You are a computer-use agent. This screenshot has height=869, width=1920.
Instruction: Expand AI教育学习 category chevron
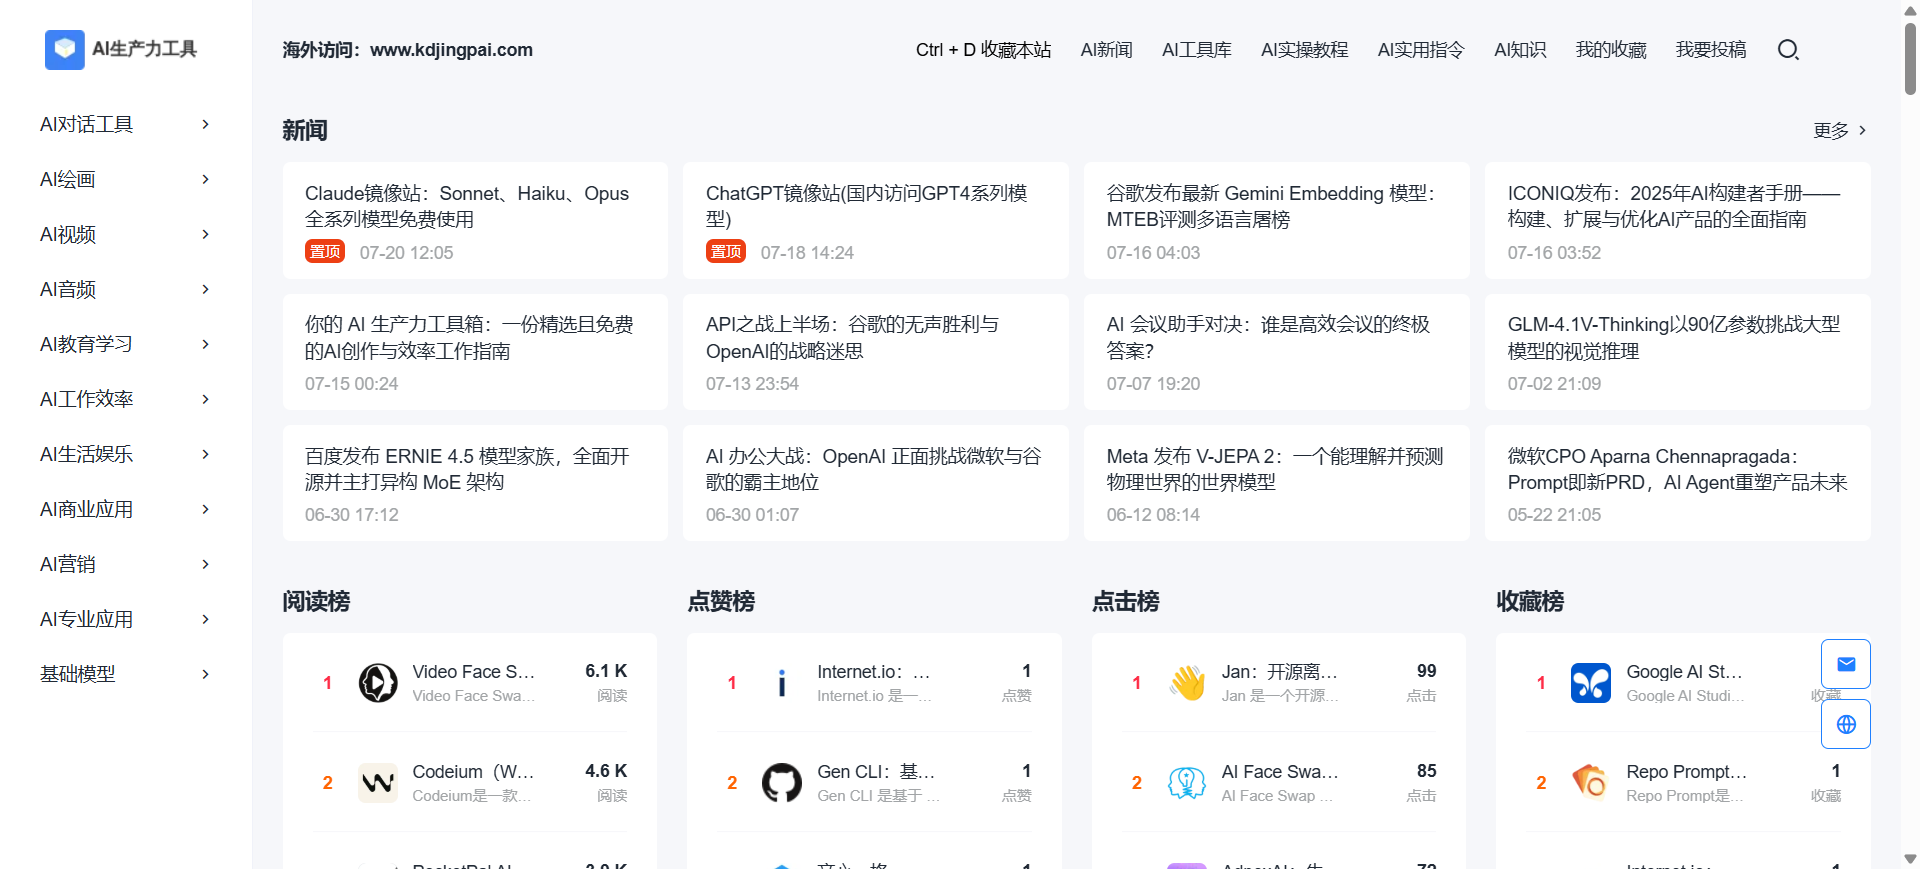pyautogui.click(x=206, y=344)
